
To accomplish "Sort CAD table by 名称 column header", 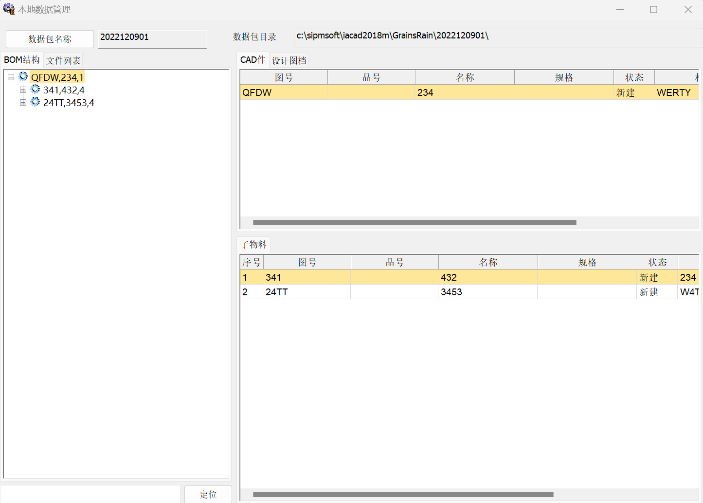I will point(464,77).
